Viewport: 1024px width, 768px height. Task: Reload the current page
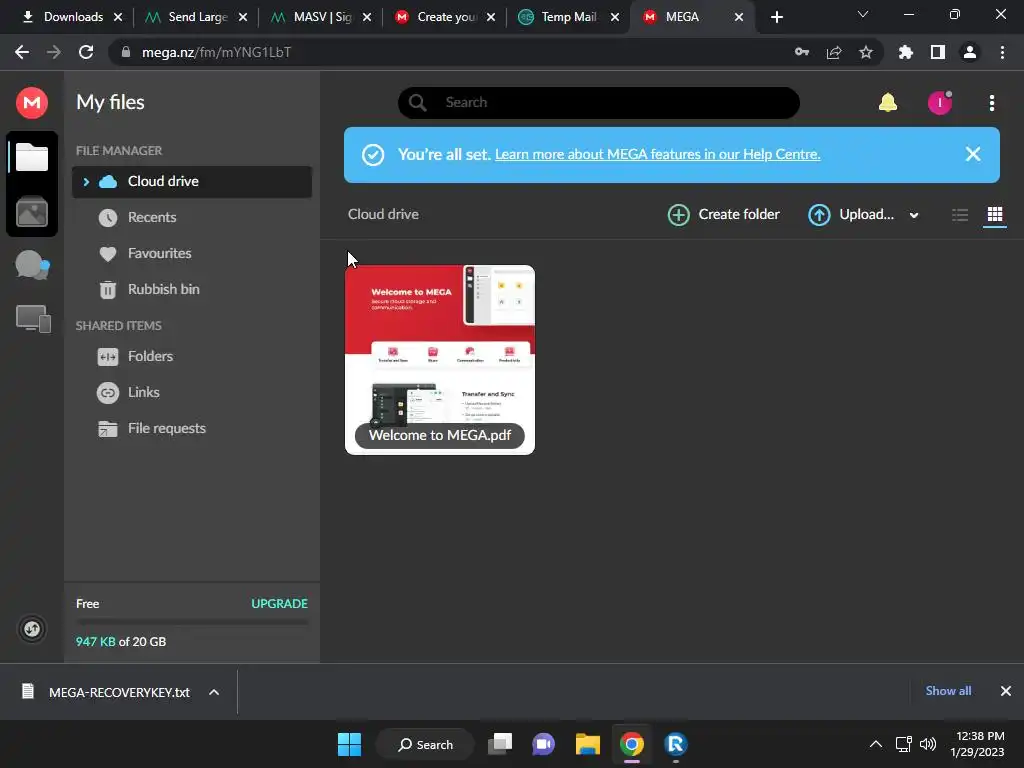[x=86, y=52]
